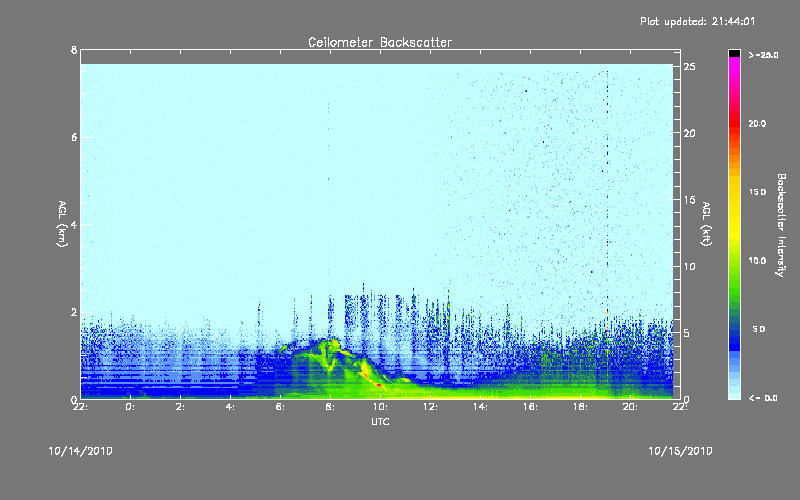Click the "20.0" colorbar label
The width and height of the screenshot is (800, 500).
pos(757,123)
